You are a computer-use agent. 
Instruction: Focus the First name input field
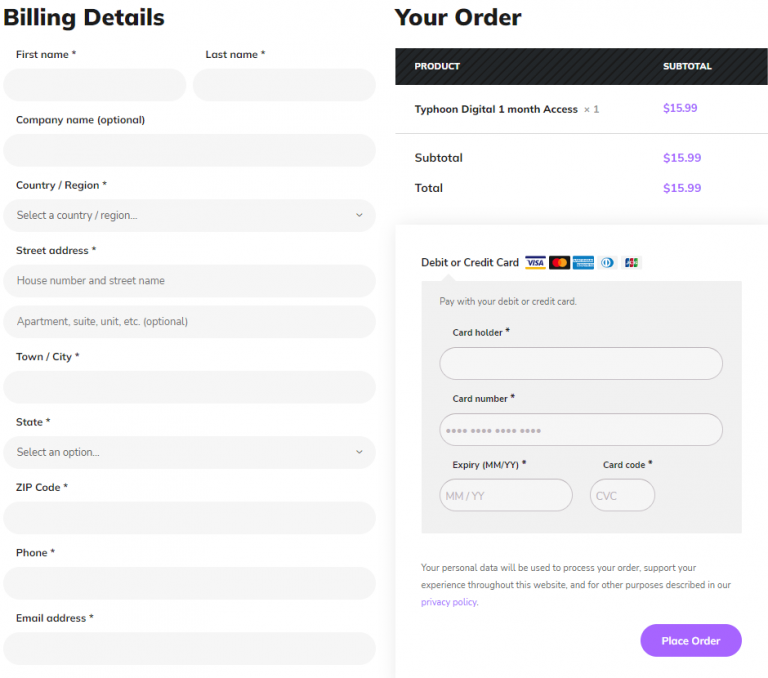point(95,85)
